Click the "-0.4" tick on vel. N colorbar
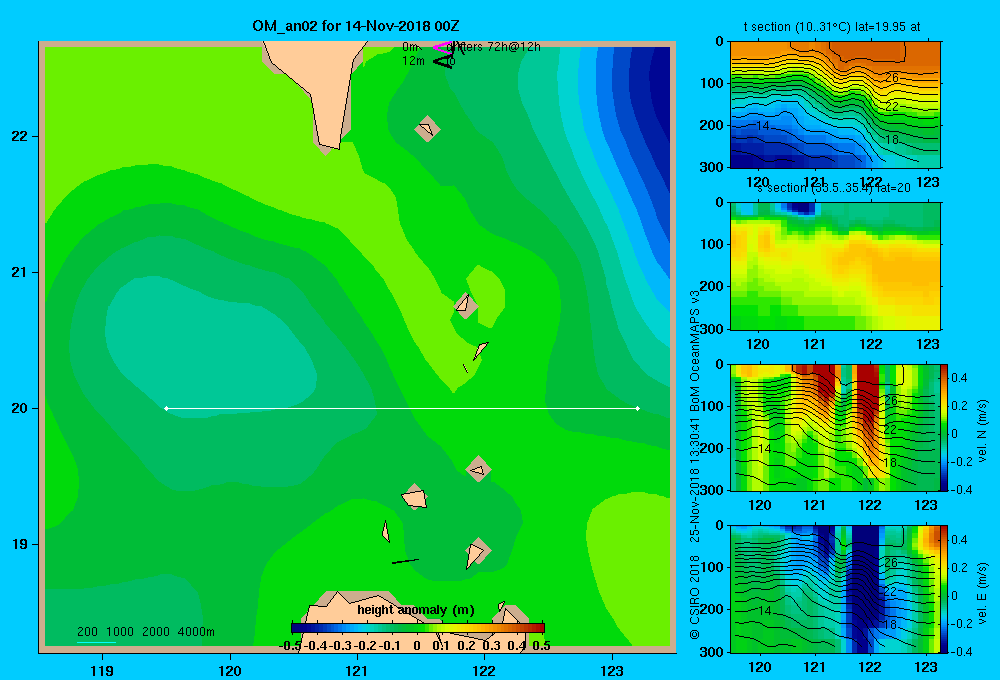 coord(960,490)
